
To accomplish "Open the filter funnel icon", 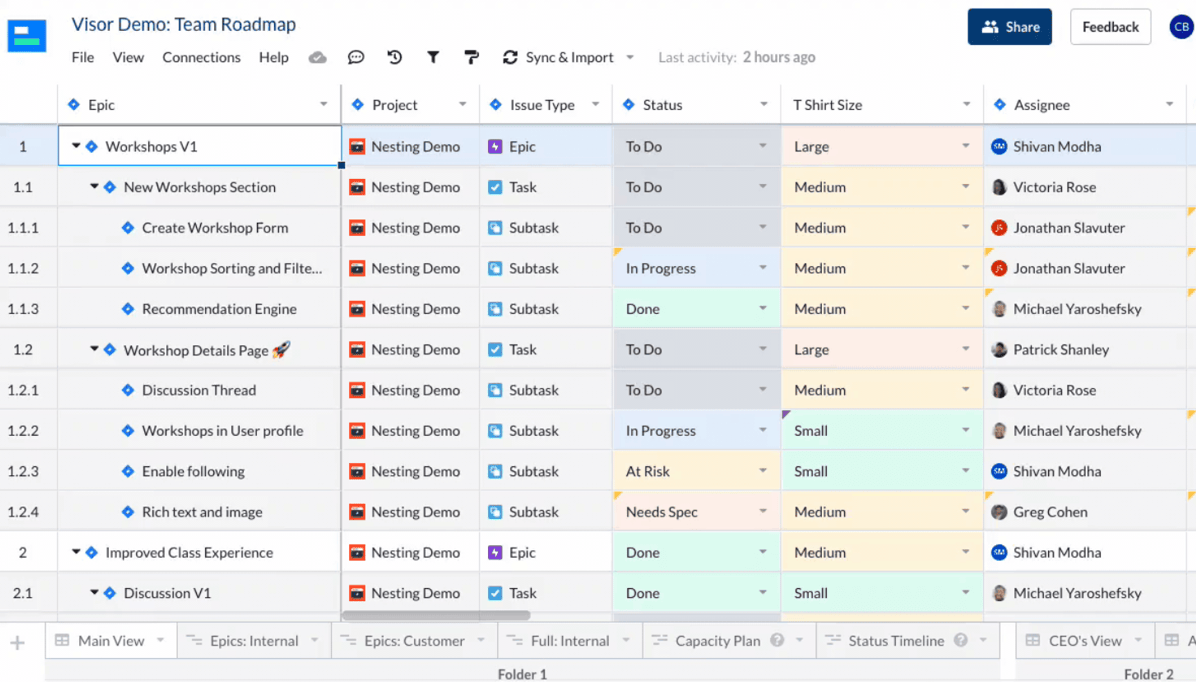I will point(433,58).
